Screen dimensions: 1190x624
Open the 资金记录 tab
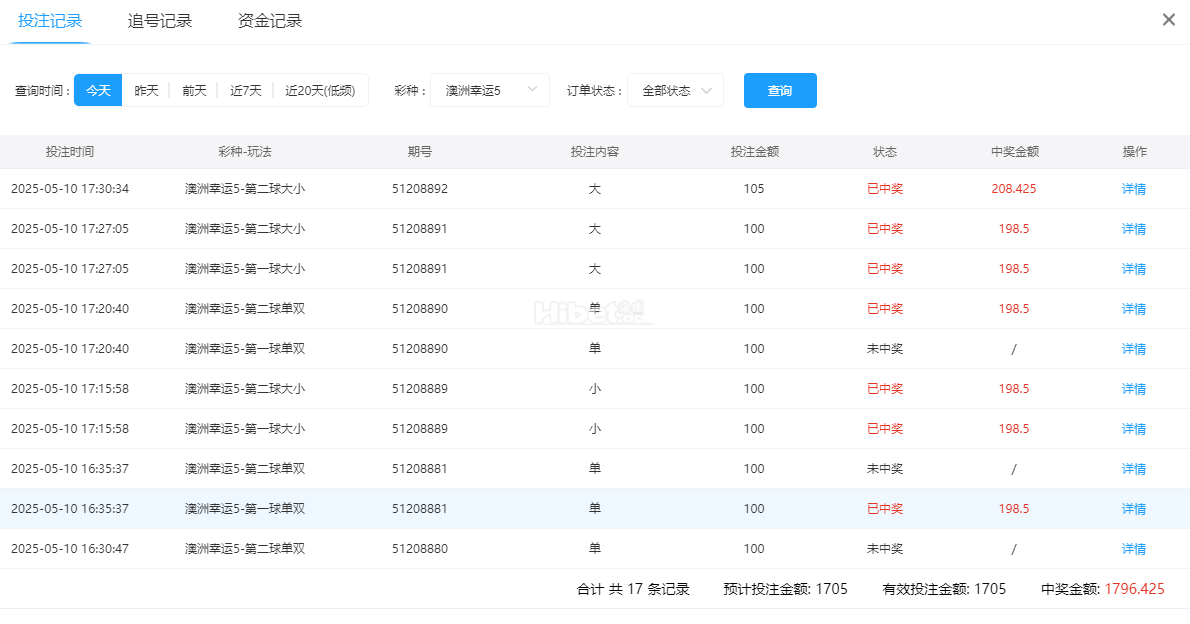point(270,21)
